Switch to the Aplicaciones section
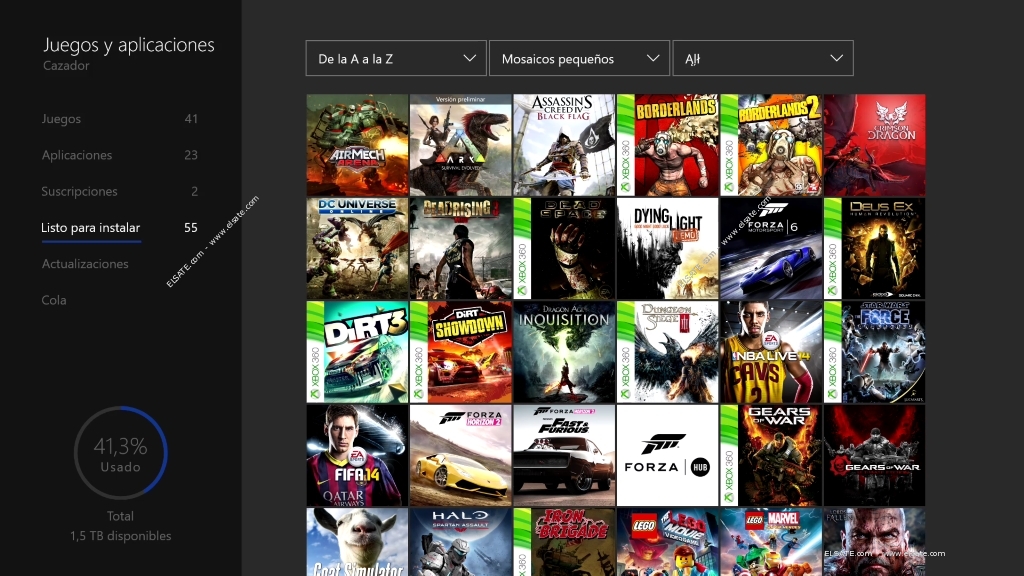1024x576 pixels. (120, 155)
